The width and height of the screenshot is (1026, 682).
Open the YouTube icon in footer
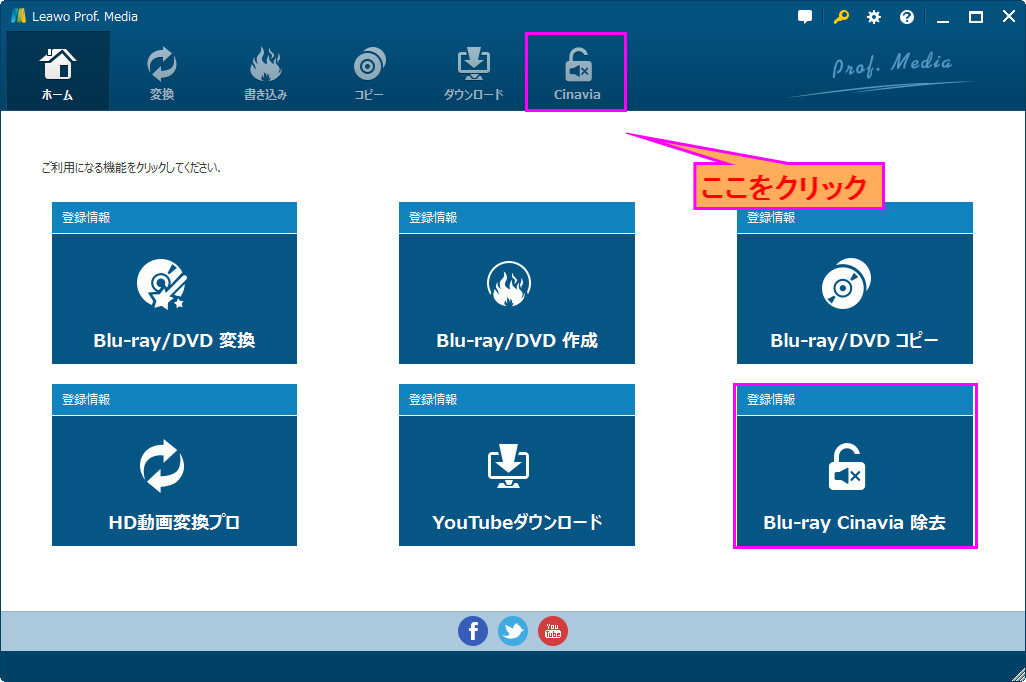(x=553, y=631)
